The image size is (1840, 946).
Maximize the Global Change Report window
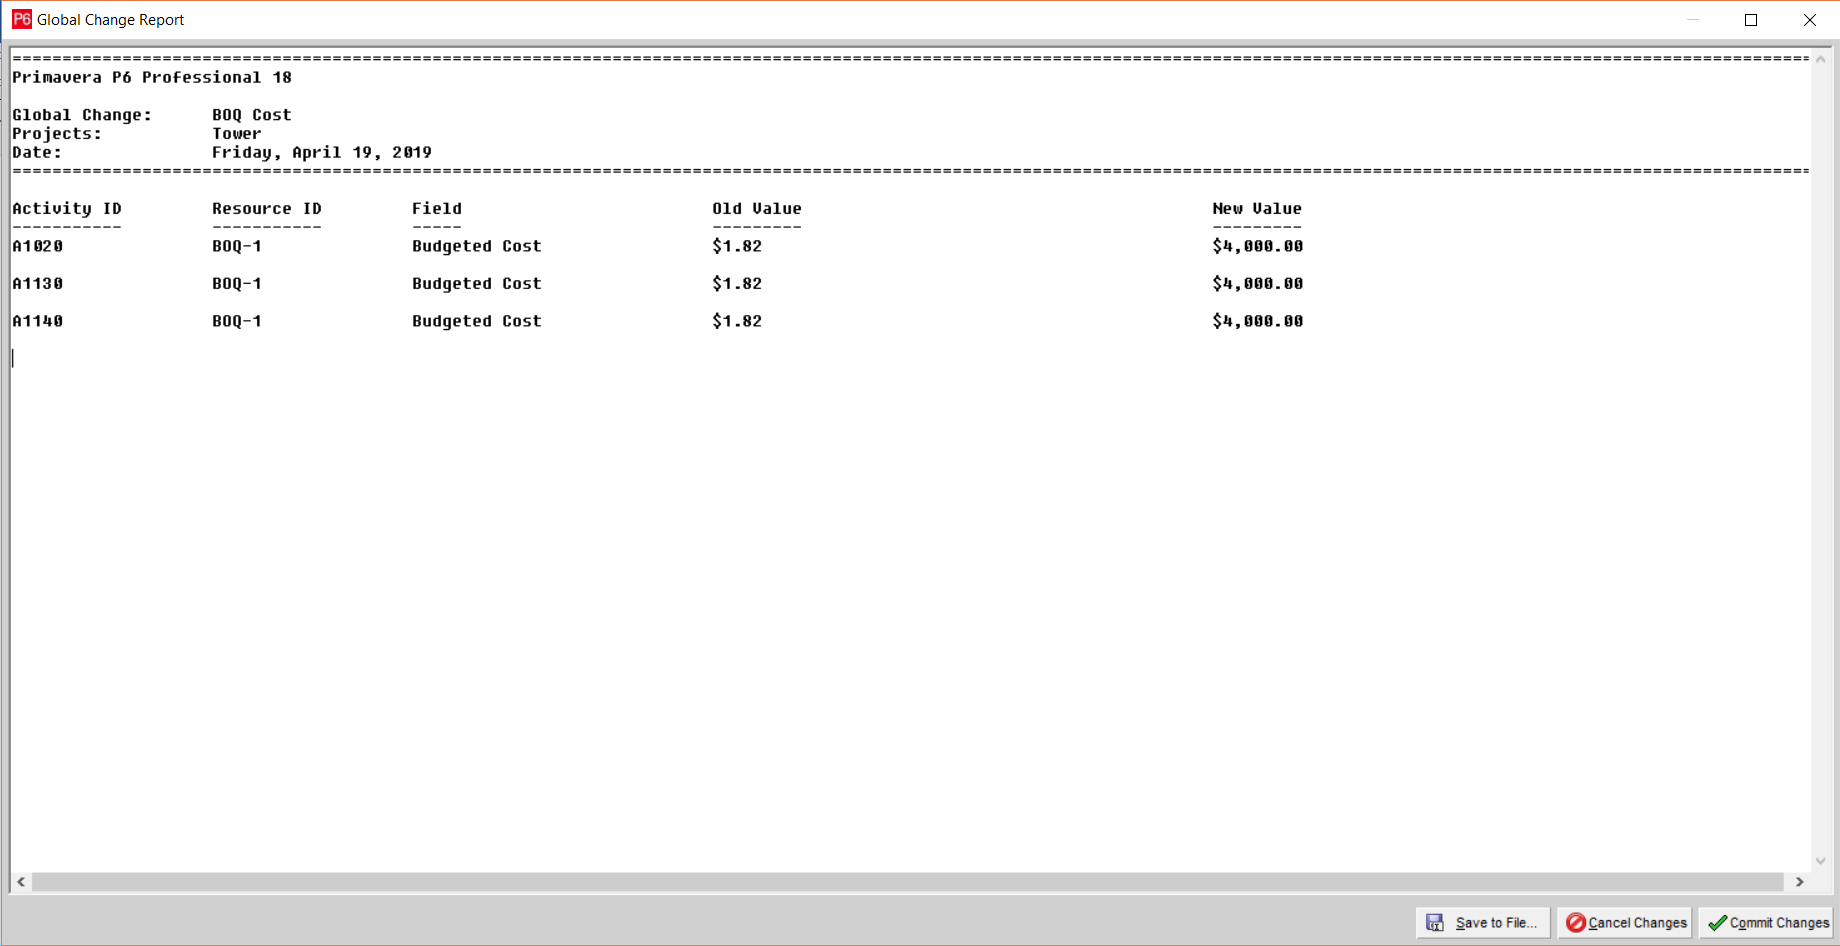1751,20
